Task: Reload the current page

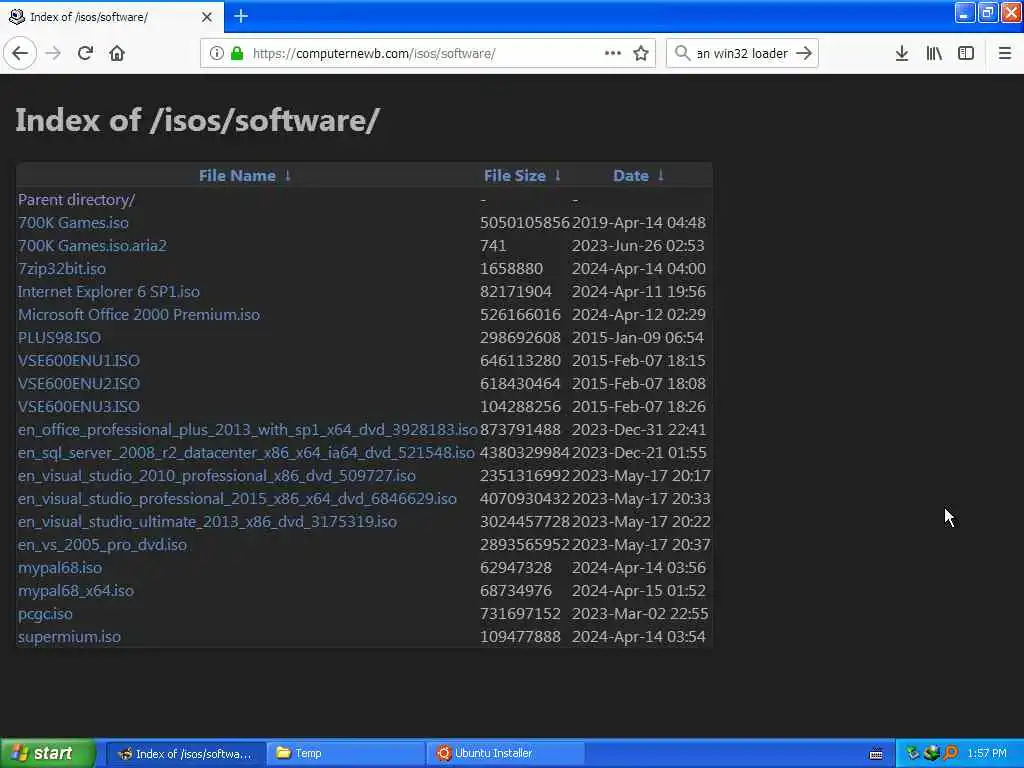Action: (85, 53)
